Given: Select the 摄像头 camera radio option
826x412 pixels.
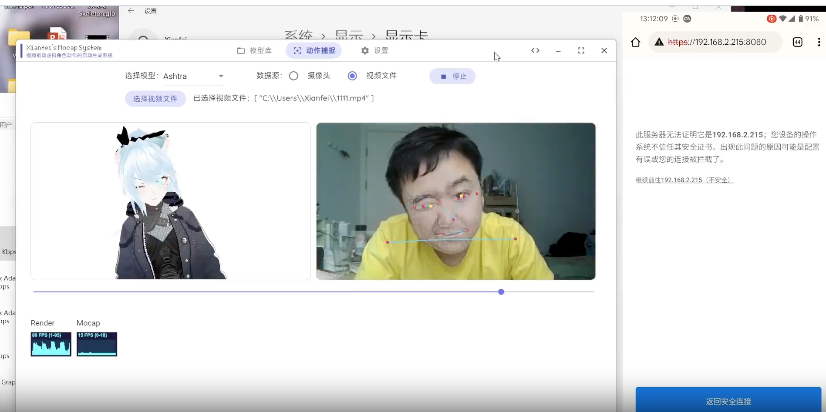Looking at the screenshot, I should click(293, 76).
